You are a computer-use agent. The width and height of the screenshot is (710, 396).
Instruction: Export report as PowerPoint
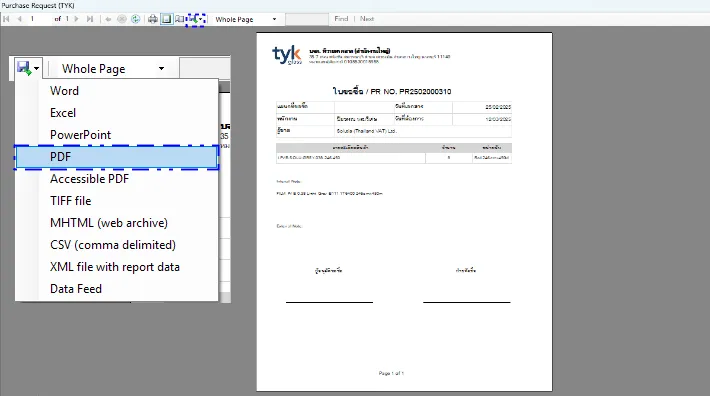click(117, 135)
